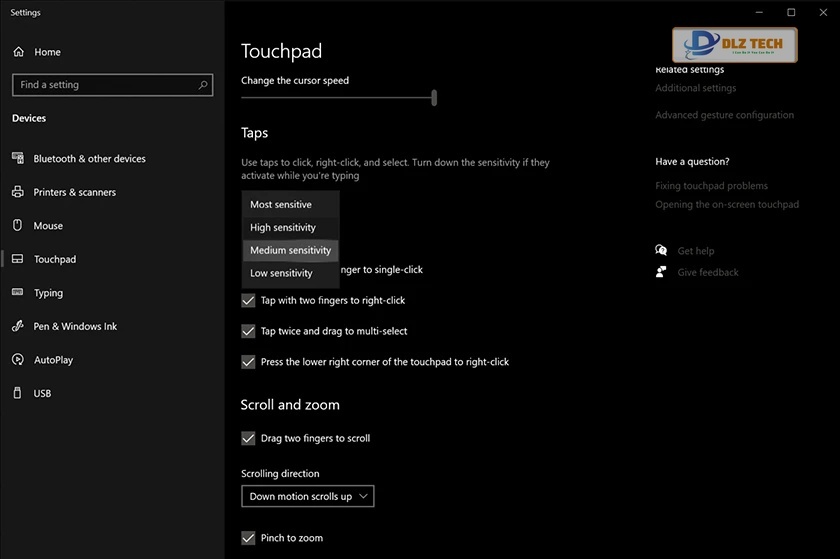The height and width of the screenshot is (559, 840).
Task: Click the Give feedback link
Action: 708,272
